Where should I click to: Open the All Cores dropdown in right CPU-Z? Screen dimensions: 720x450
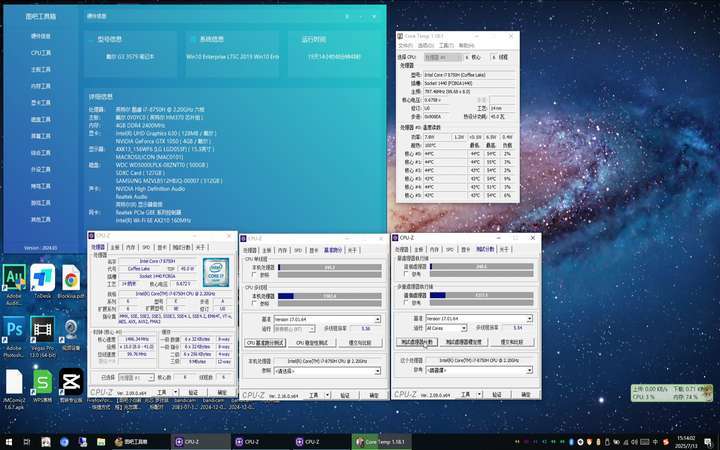click(446, 328)
